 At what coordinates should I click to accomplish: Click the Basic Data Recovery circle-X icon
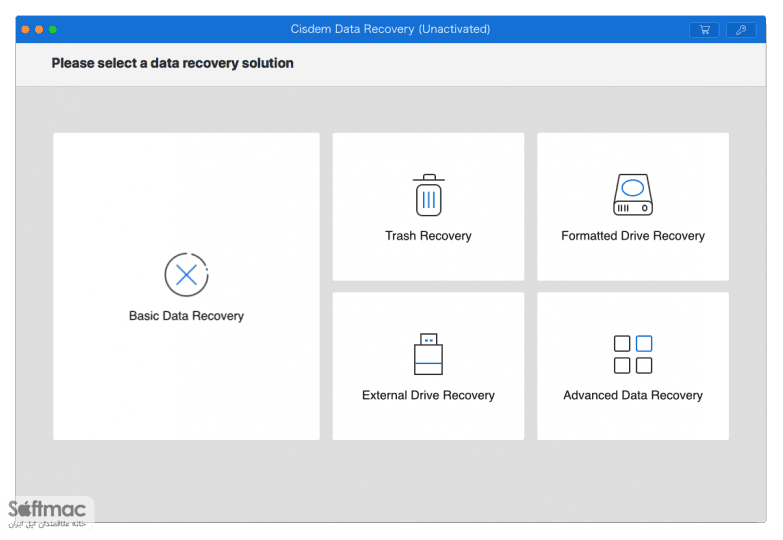186,275
